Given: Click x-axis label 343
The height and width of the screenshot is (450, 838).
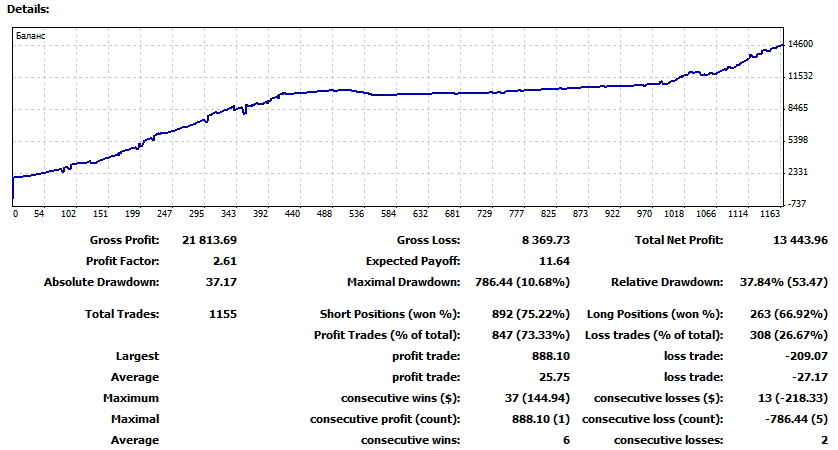Looking at the screenshot, I should [228, 214].
